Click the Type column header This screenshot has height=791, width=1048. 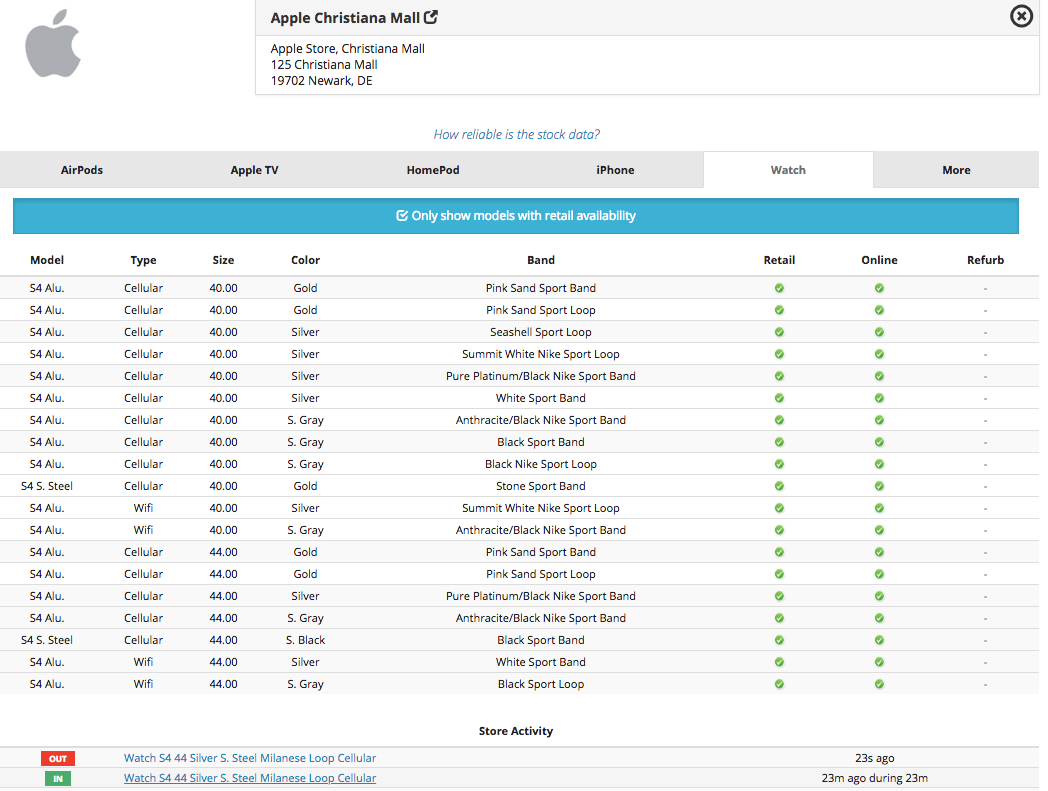pyautogui.click(x=143, y=260)
